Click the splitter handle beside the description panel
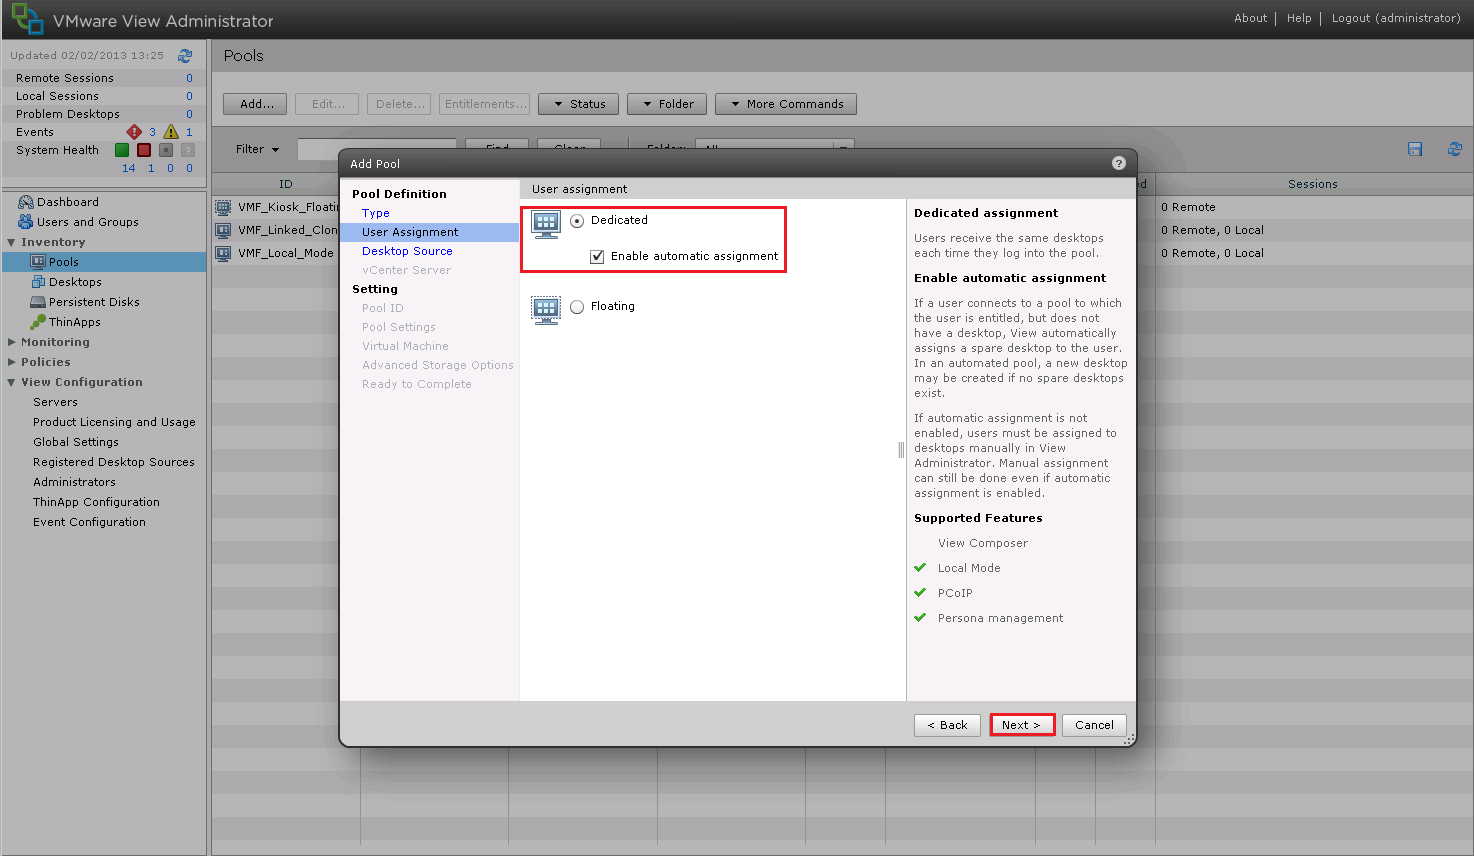This screenshot has height=856, width=1474. [x=901, y=450]
